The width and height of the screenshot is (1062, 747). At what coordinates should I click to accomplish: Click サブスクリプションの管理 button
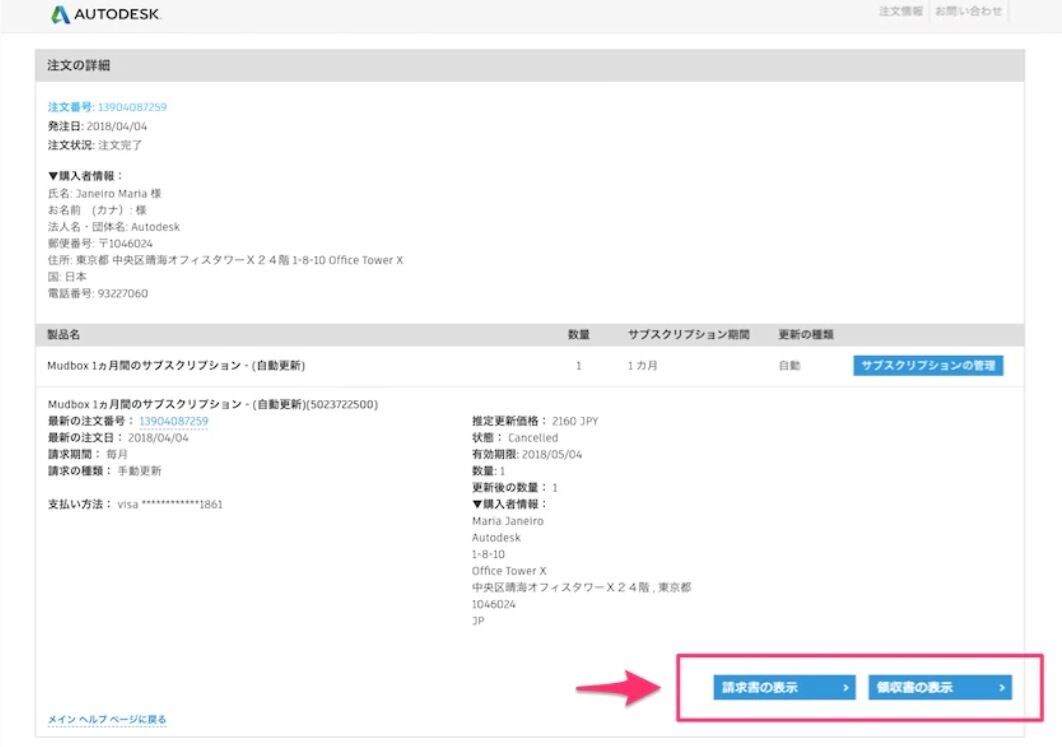tap(928, 366)
